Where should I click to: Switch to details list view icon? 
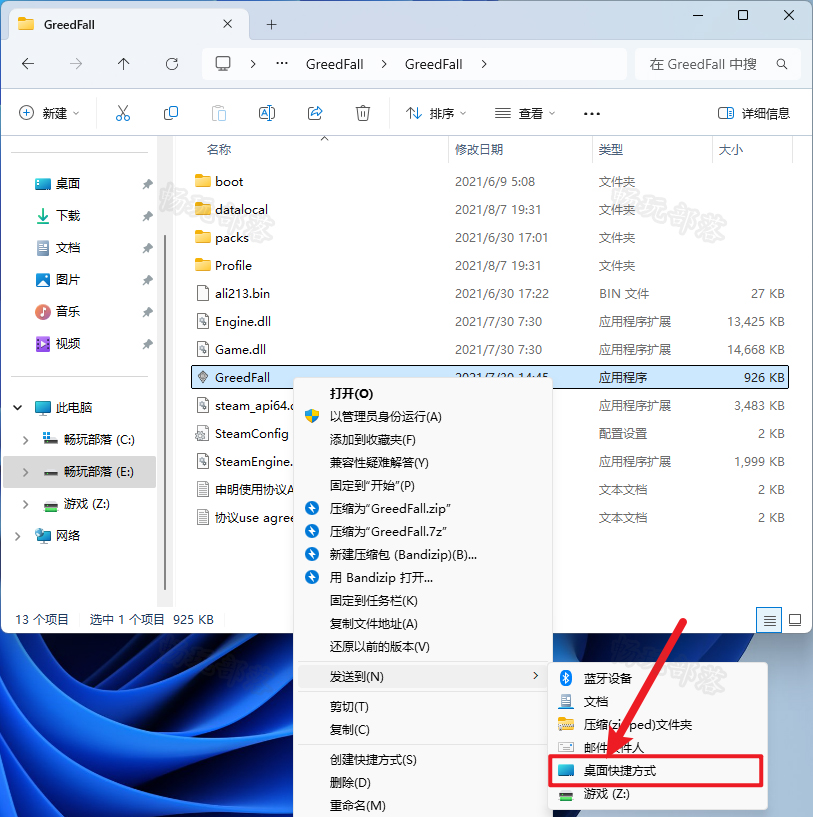point(769,620)
